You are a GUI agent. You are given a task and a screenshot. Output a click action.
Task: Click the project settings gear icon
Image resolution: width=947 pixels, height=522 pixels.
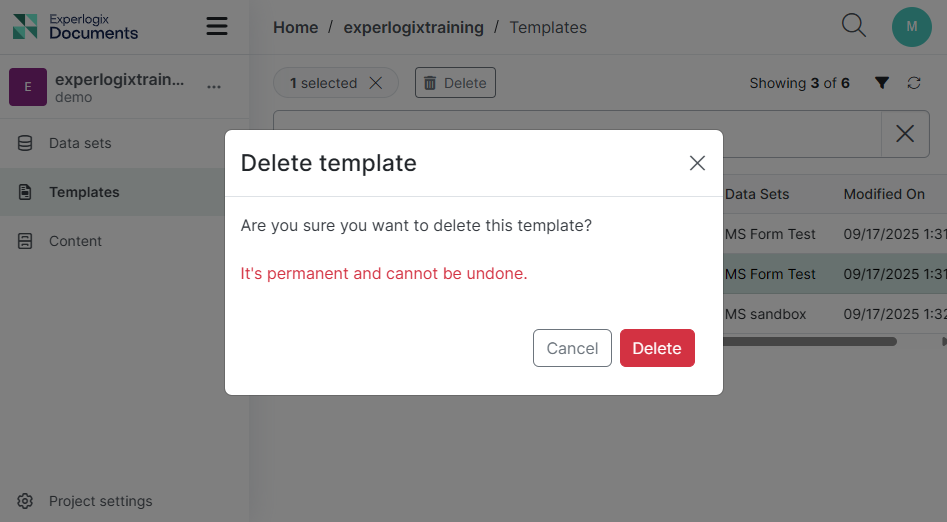26,501
